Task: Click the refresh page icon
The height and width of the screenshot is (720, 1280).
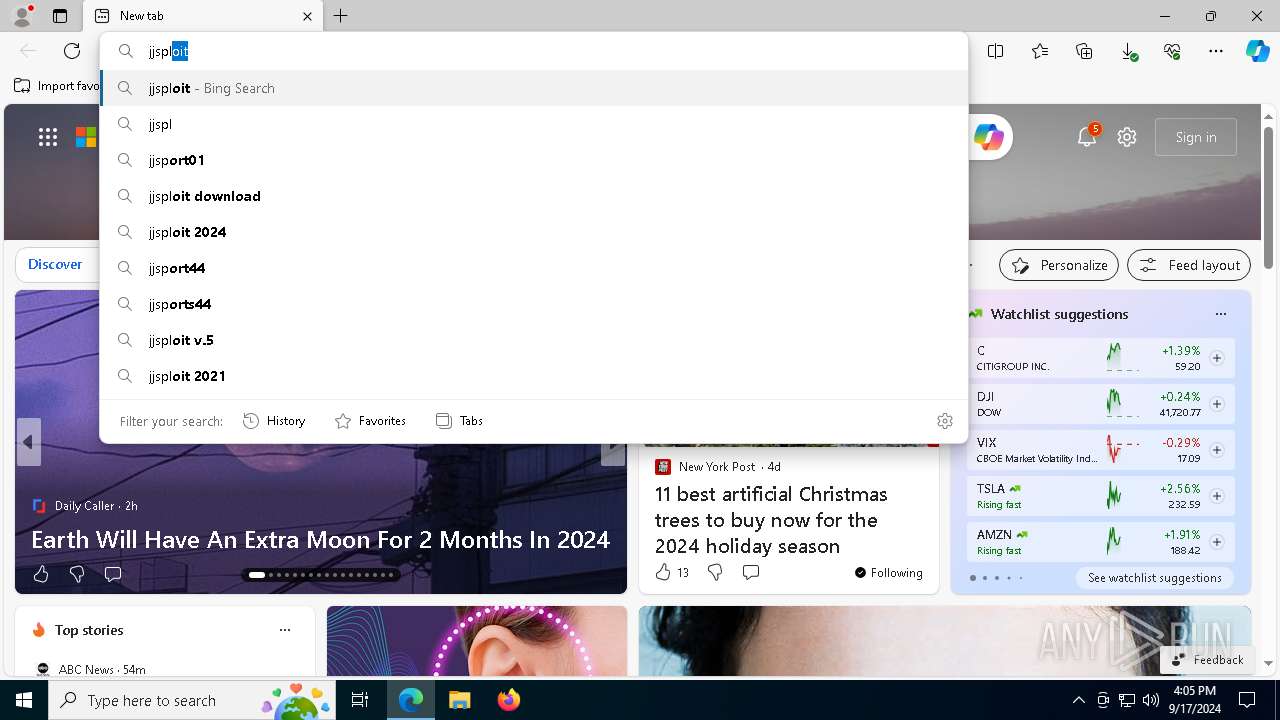Action: pos(72,51)
